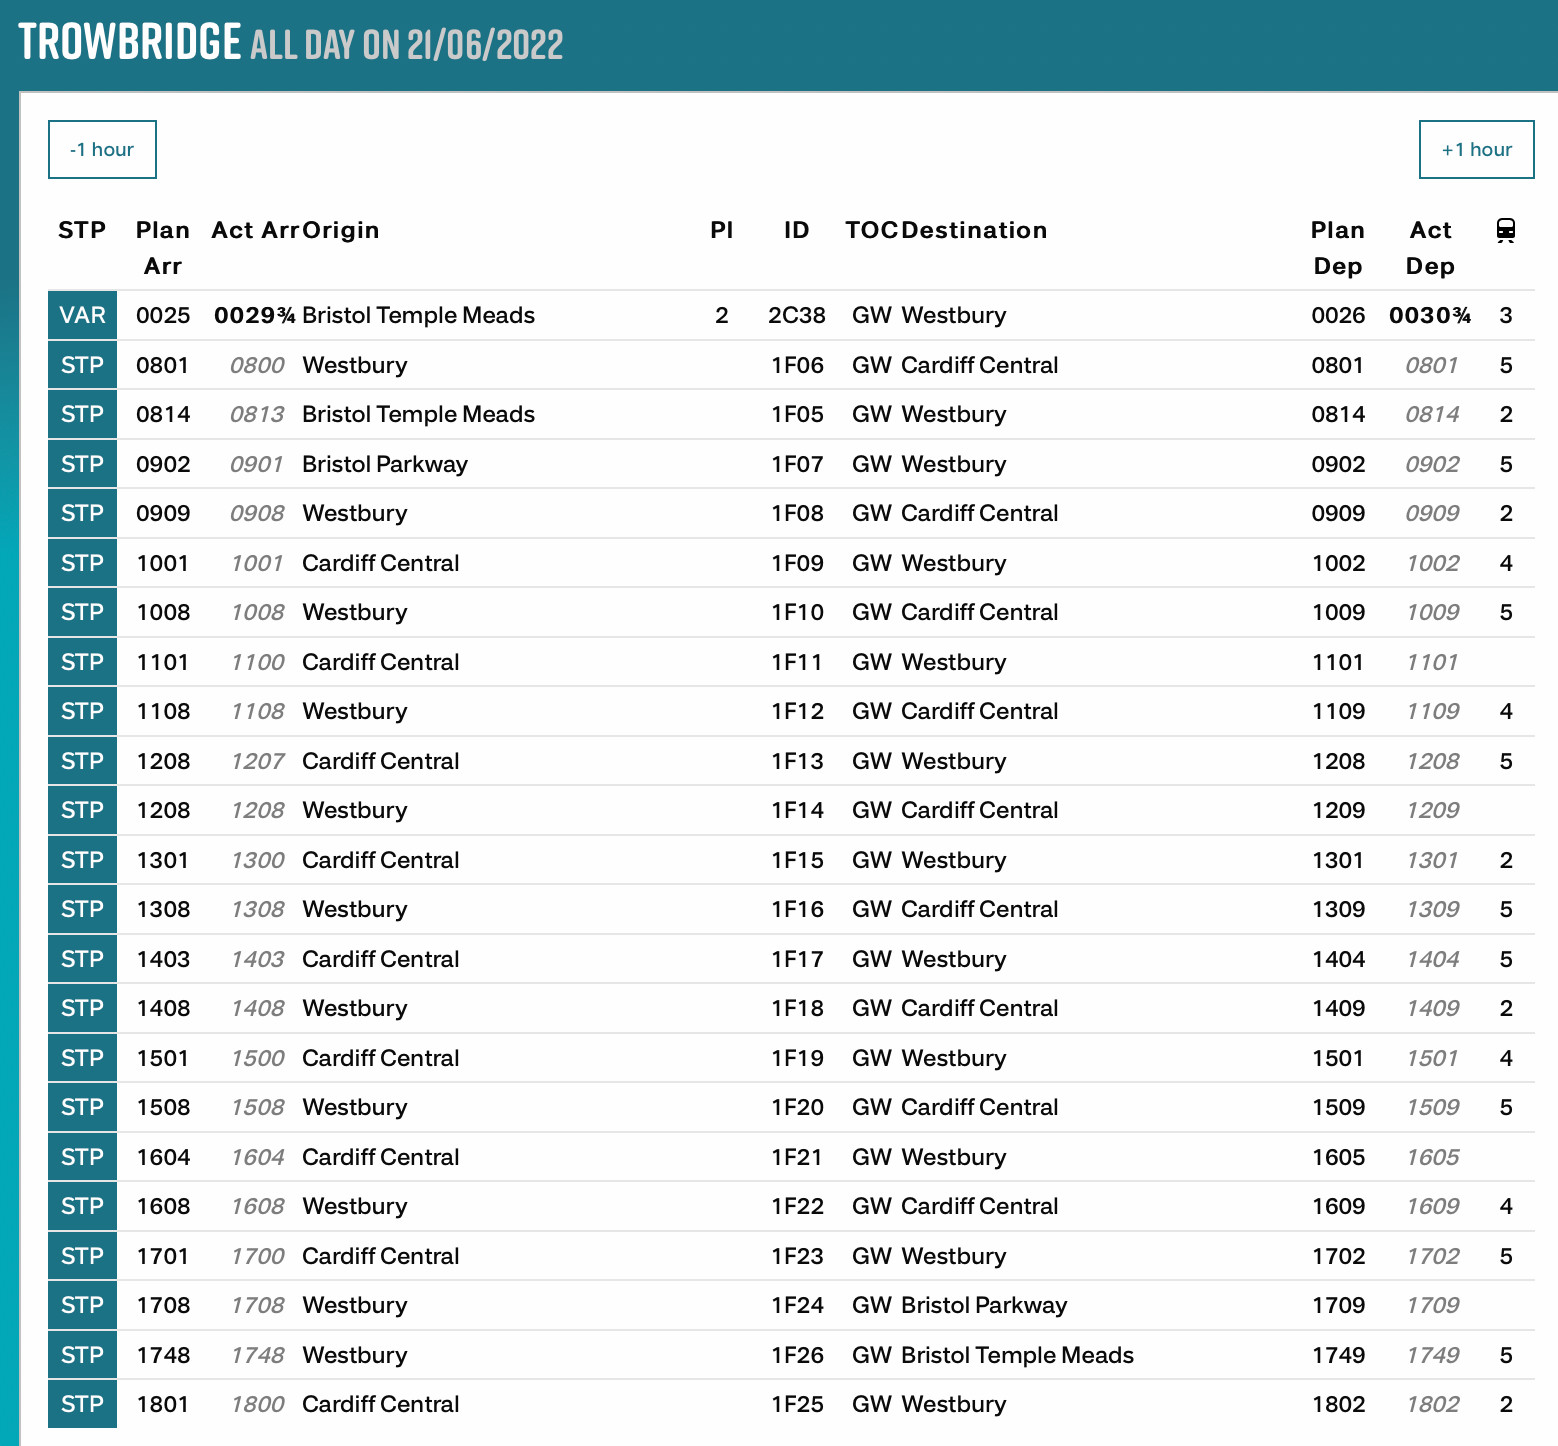Open train 1F09 details
The height and width of the screenshot is (1446, 1558).
(x=796, y=563)
